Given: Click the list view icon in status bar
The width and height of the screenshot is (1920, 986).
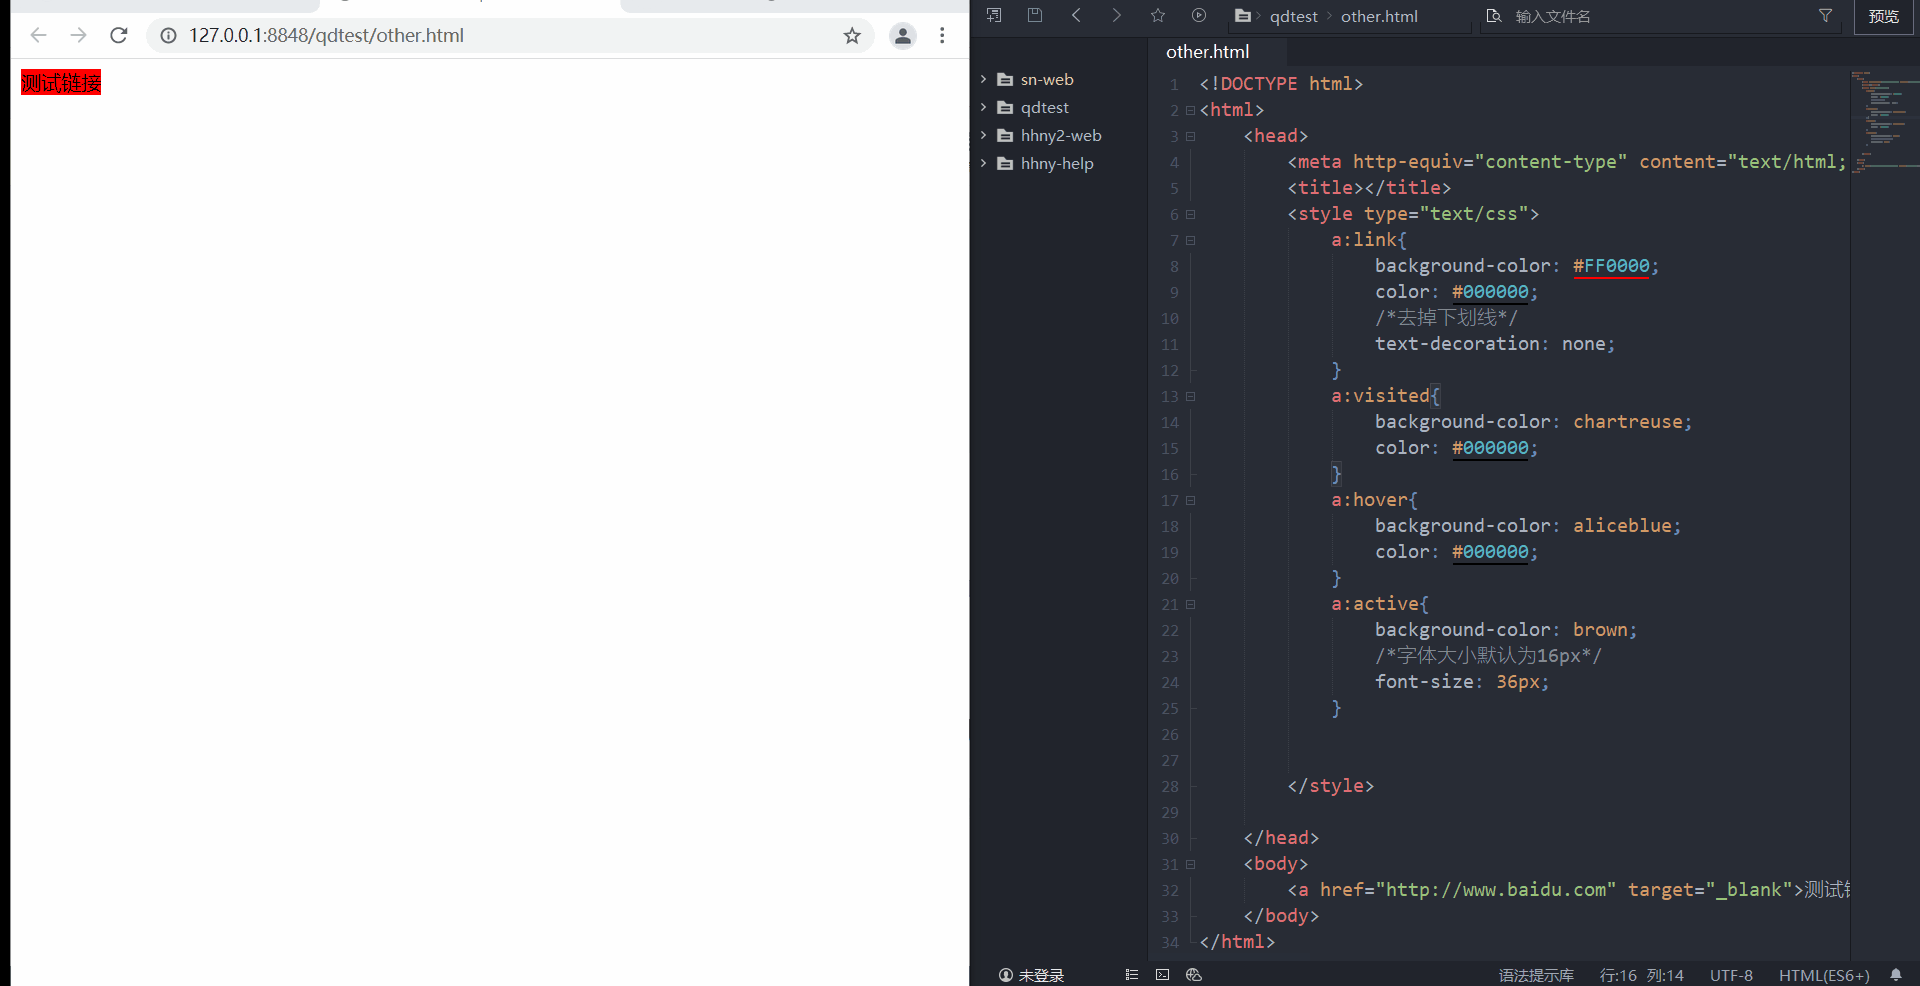Looking at the screenshot, I should (x=1131, y=975).
